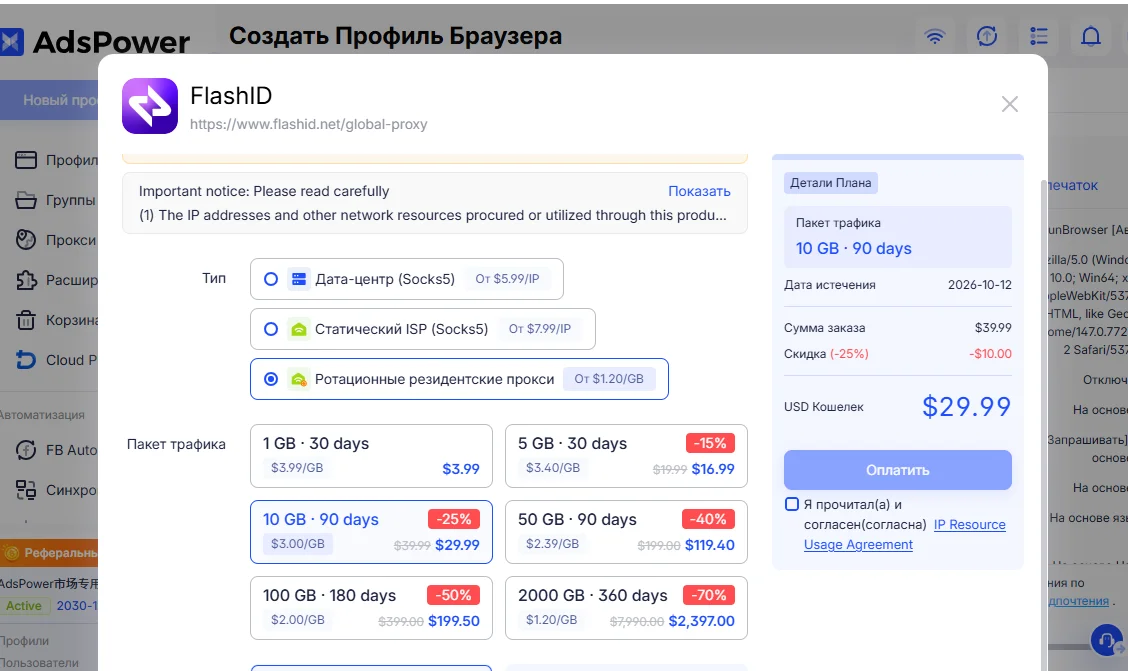The width and height of the screenshot is (1128, 671).
Task: Click the Сумма заказа $39.99 value
Action: point(993,328)
